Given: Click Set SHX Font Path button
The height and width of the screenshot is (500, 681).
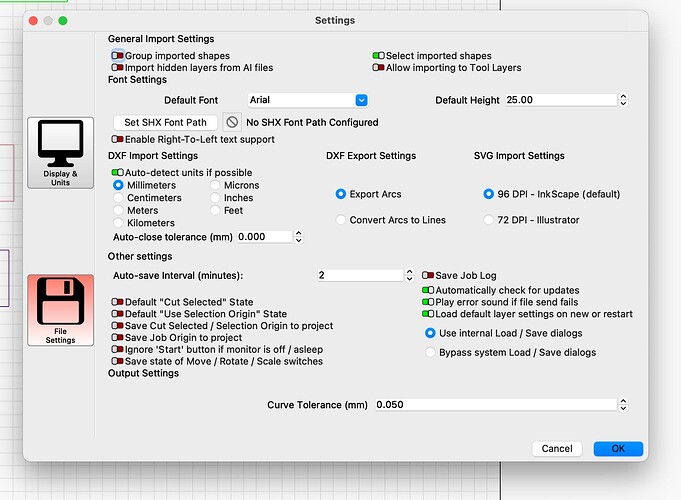Looking at the screenshot, I should click(x=165, y=123).
